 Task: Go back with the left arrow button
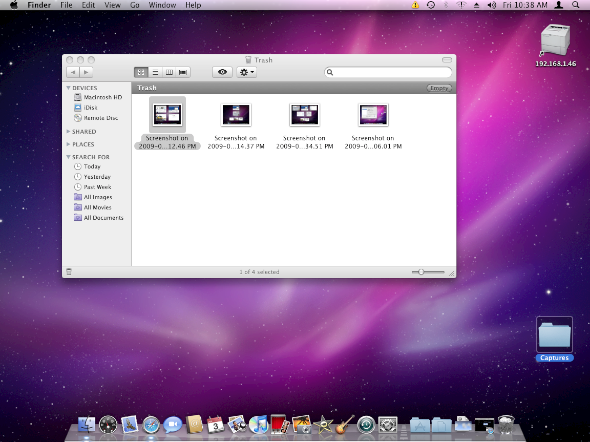[x=73, y=72]
